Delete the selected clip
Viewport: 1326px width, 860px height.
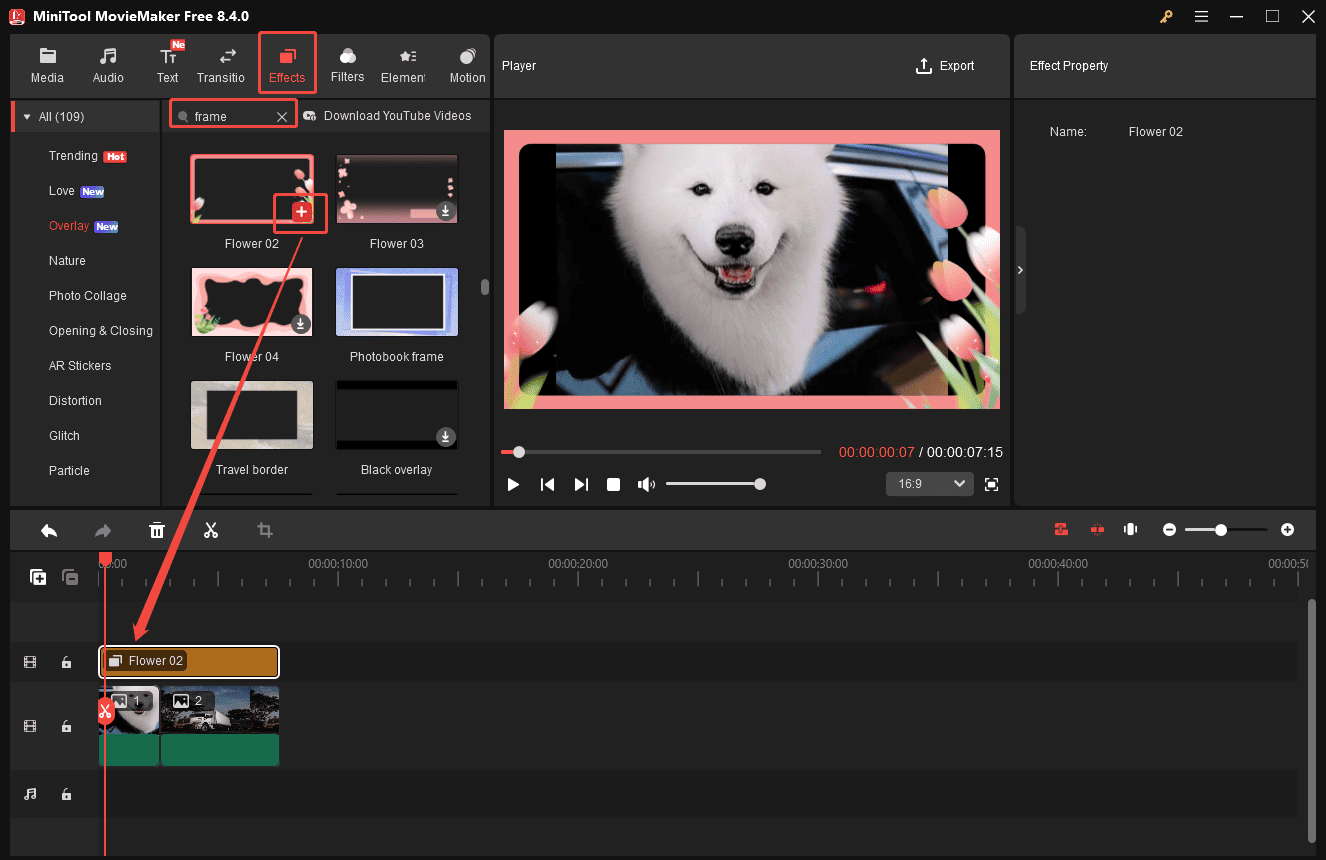pos(157,530)
